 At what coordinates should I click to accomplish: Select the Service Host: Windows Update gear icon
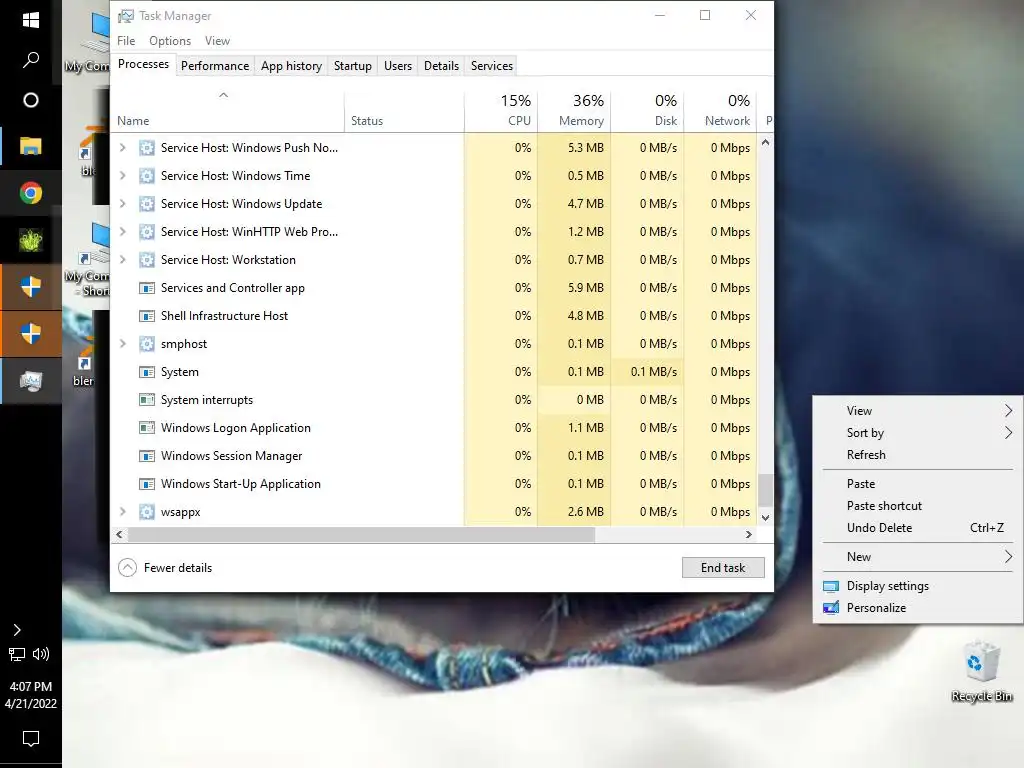(x=147, y=204)
